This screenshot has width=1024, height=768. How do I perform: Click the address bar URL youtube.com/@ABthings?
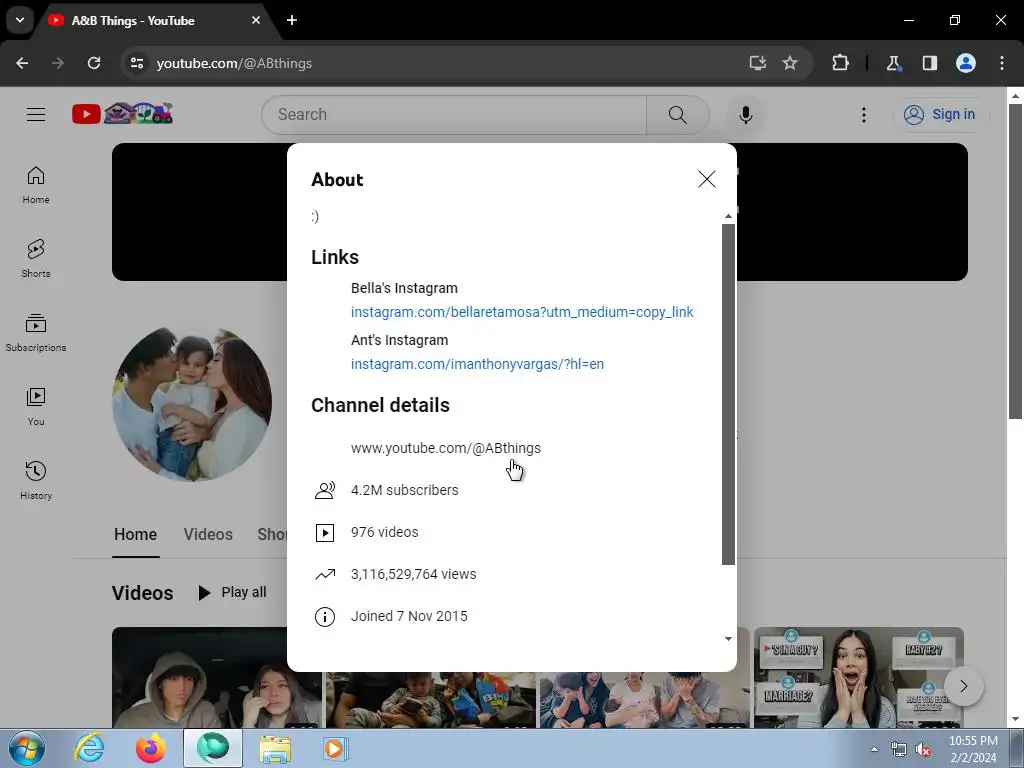[234, 63]
